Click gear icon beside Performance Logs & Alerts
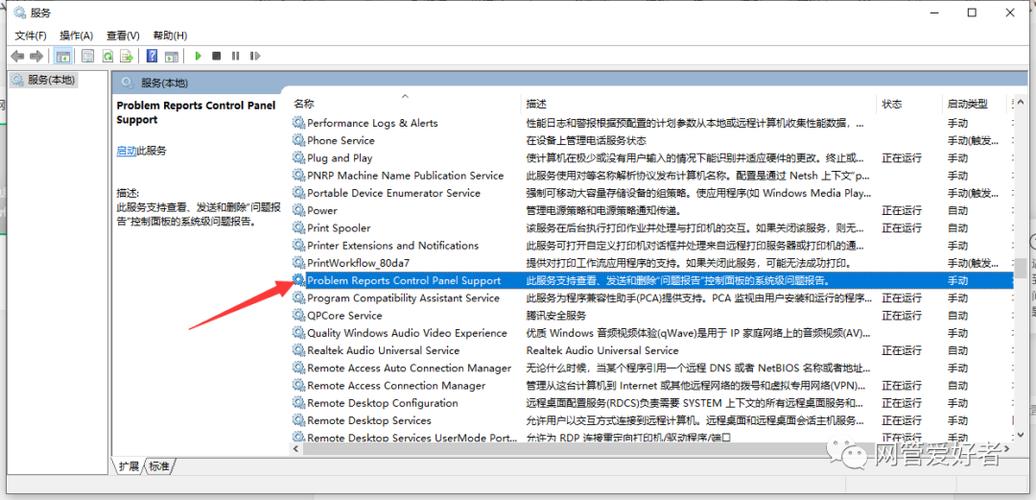Image resolution: width=1036 pixels, height=500 pixels. (299, 123)
